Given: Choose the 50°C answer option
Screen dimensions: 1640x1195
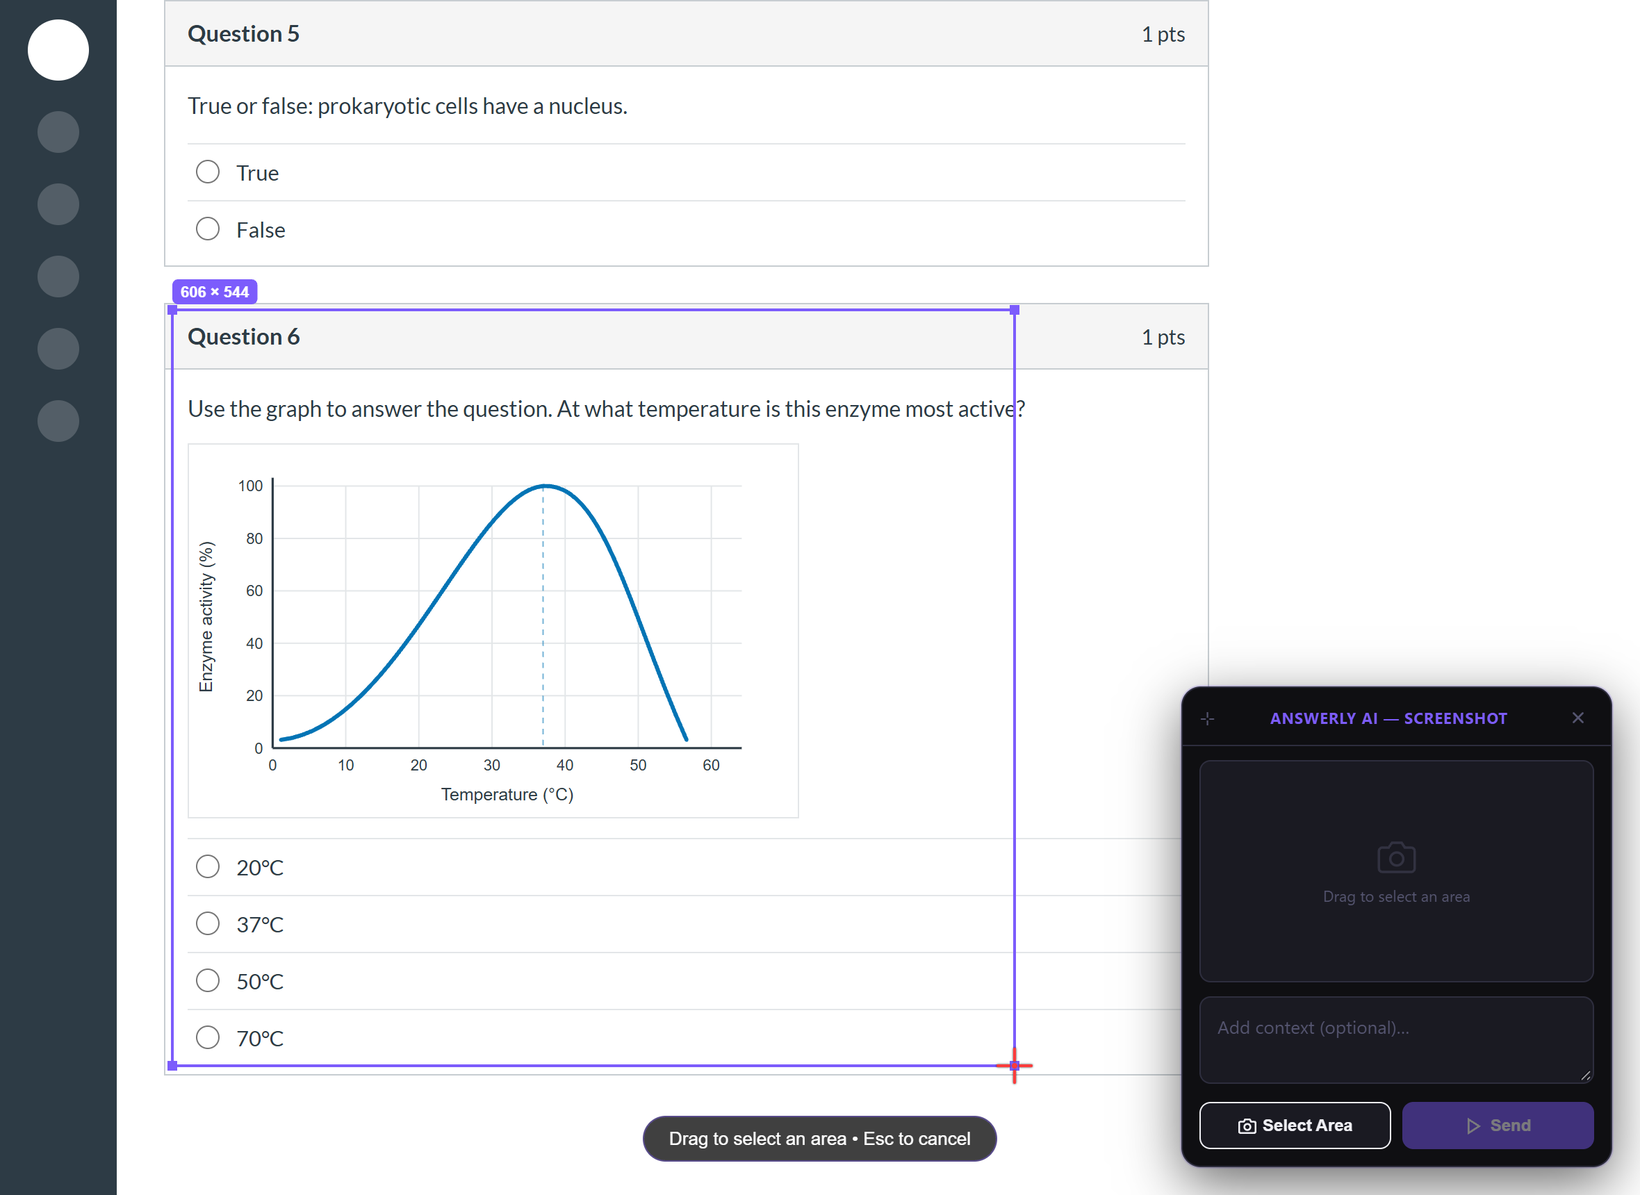Looking at the screenshot, I should click(208, 981).
